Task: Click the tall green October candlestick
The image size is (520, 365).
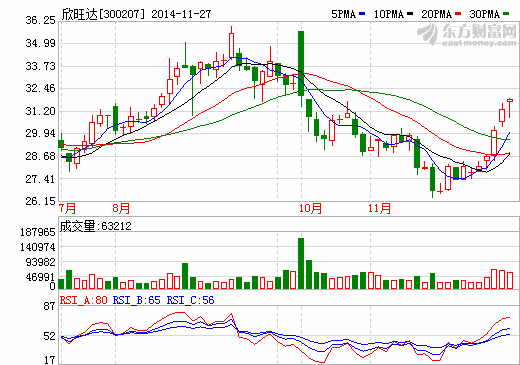Action: pyautogui.click(x=301, y=63)
